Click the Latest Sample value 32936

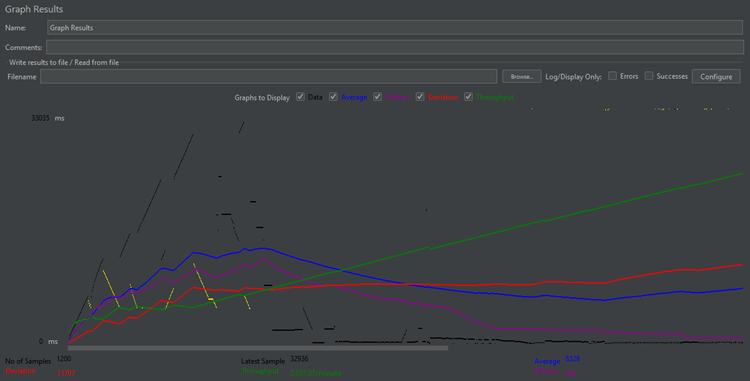point(299,359)
